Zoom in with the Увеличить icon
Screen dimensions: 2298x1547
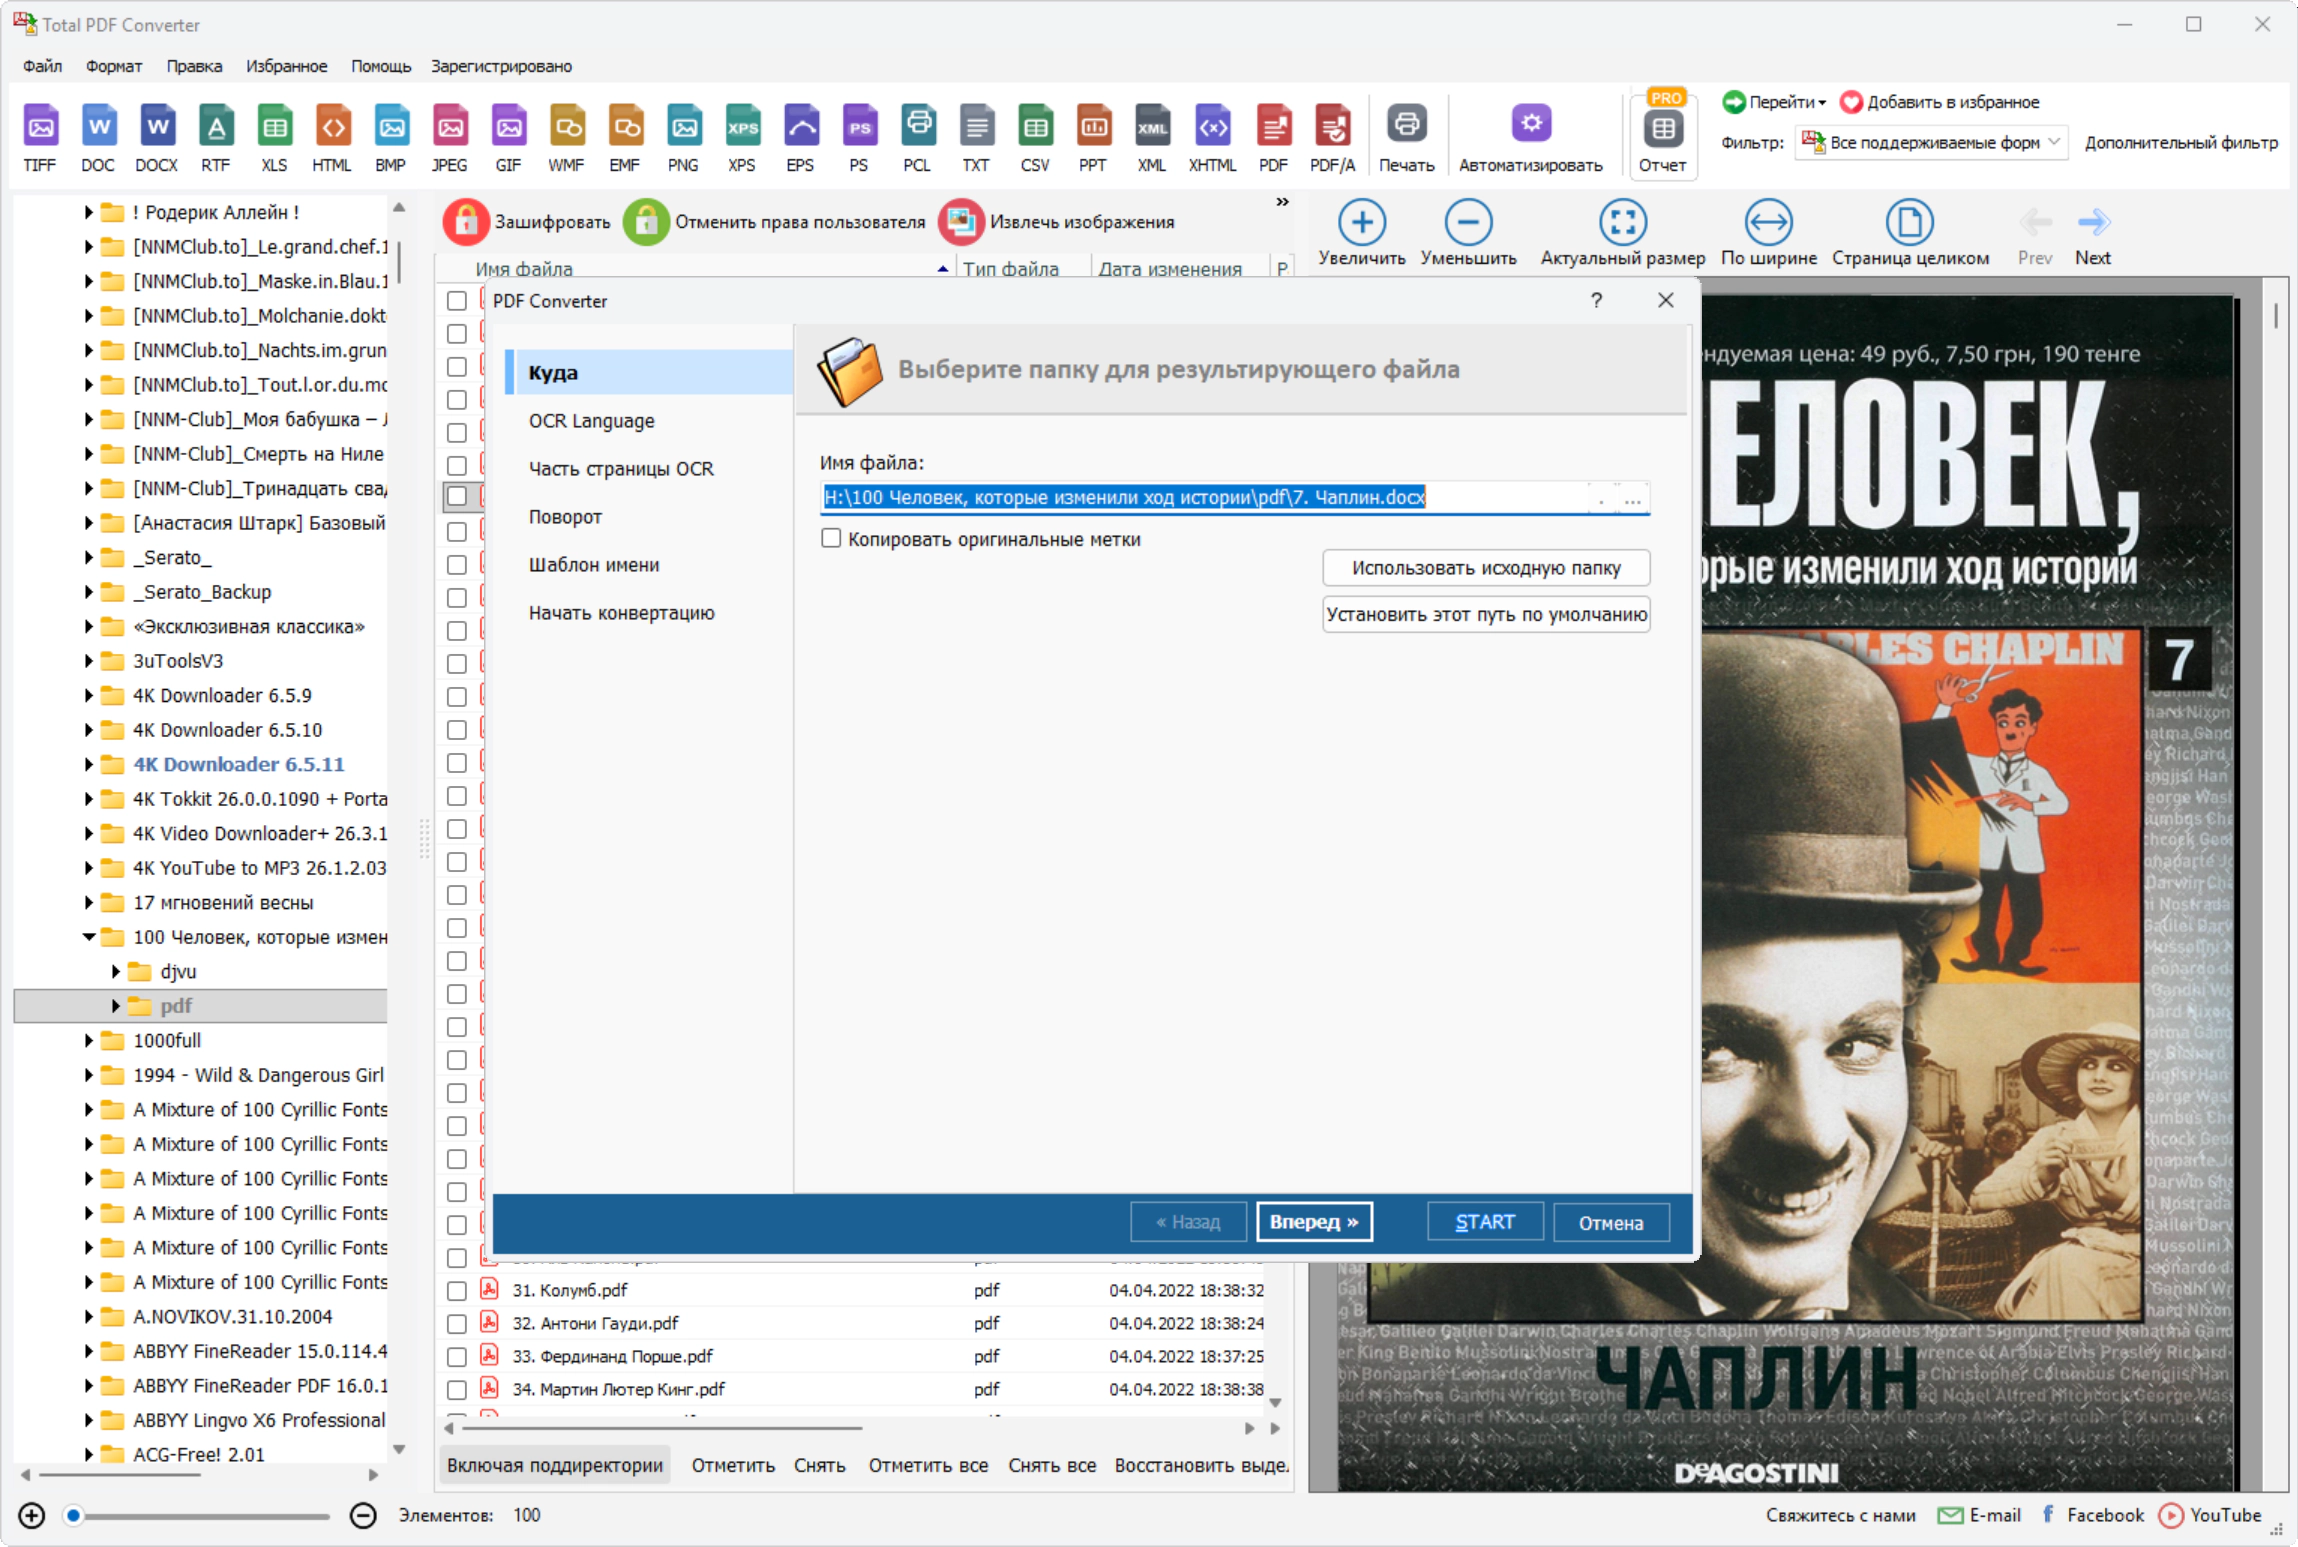[1362, 222]
